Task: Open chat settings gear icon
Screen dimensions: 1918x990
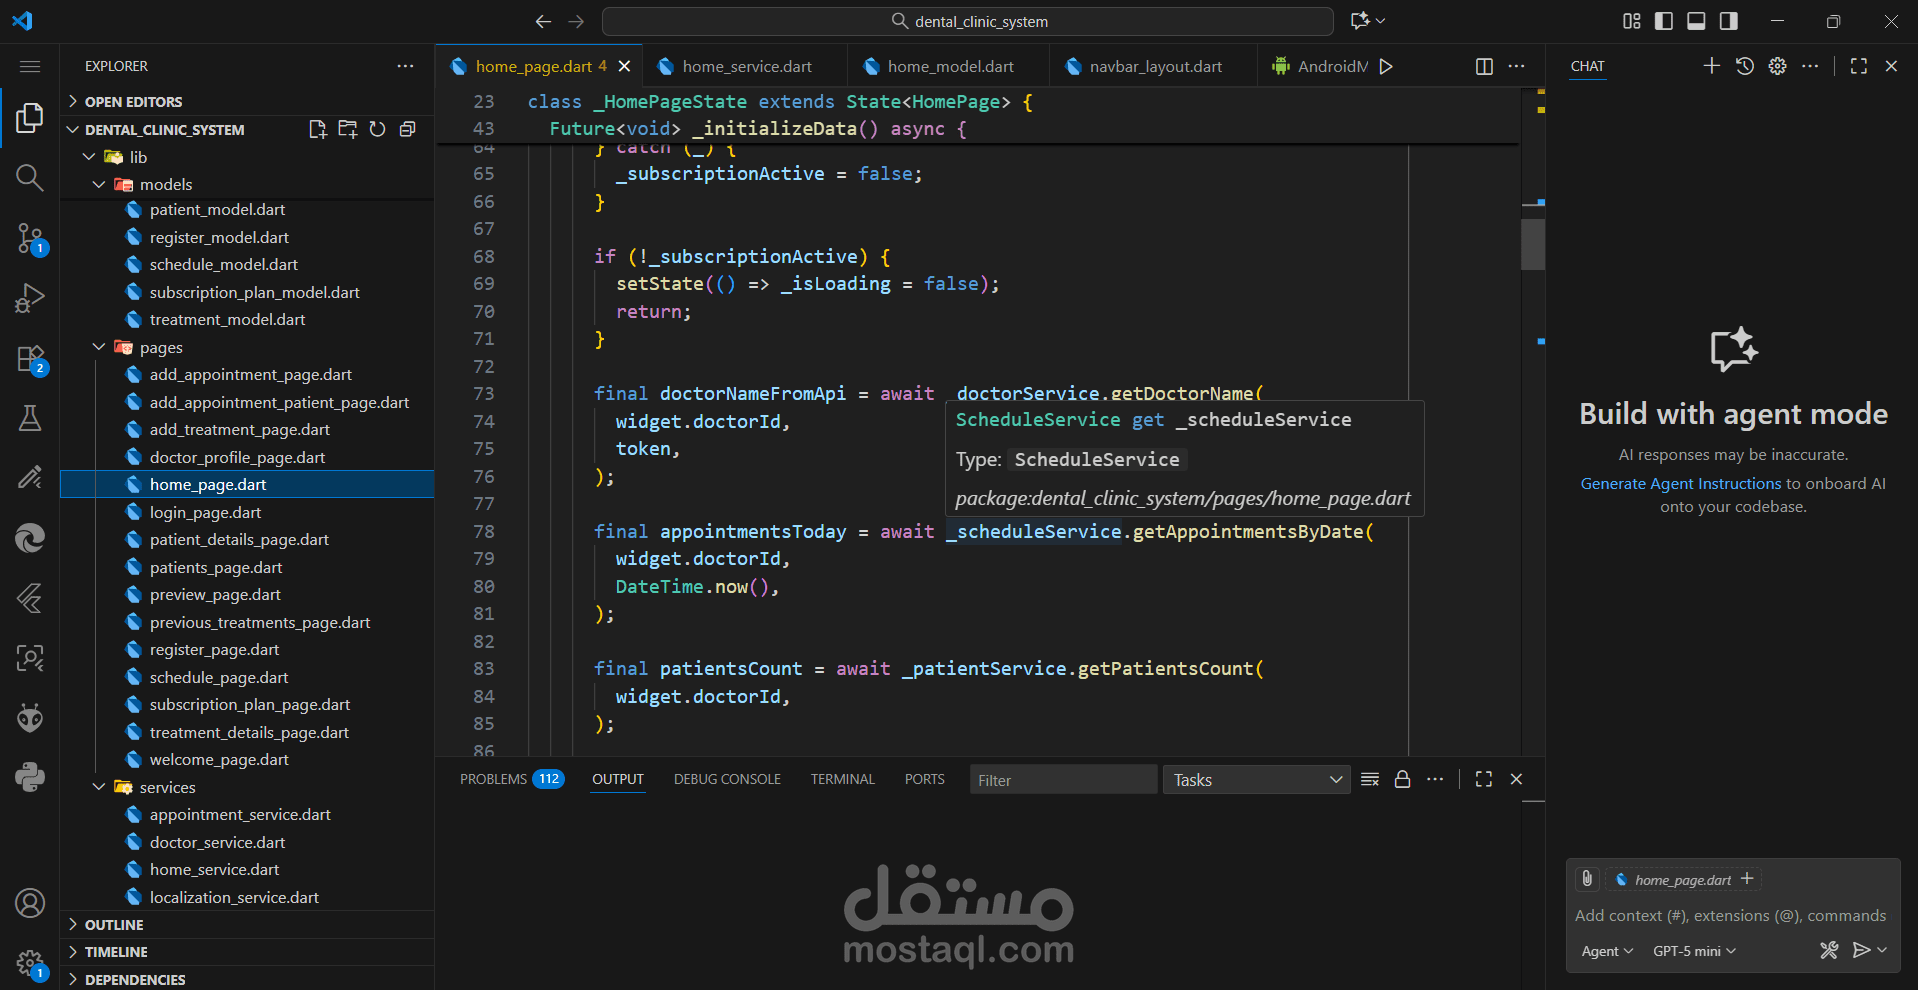Action: pos(1777,66)
